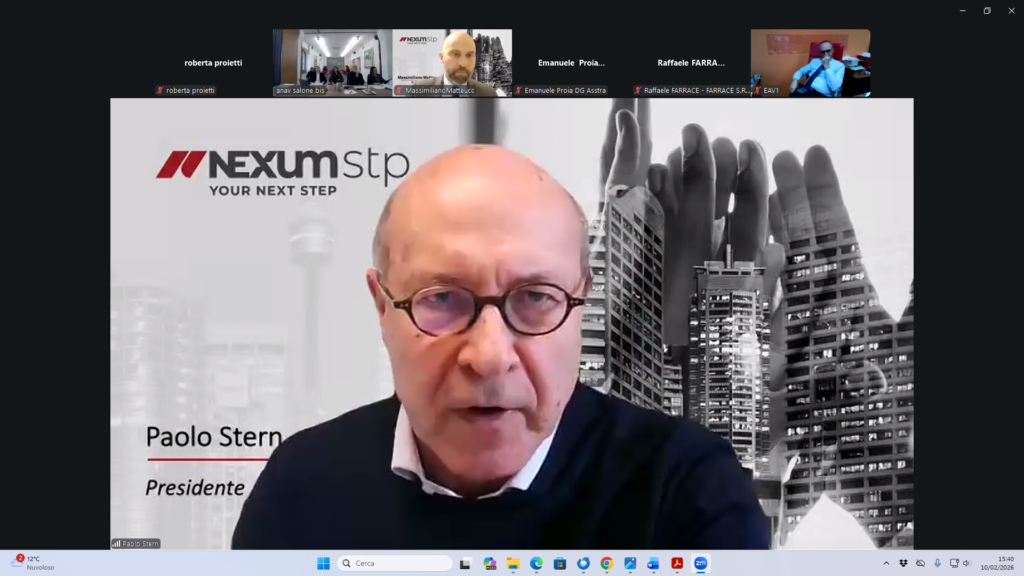
Task: Open File Explorer from the taskbar
Action: click(x=513, y=563)
